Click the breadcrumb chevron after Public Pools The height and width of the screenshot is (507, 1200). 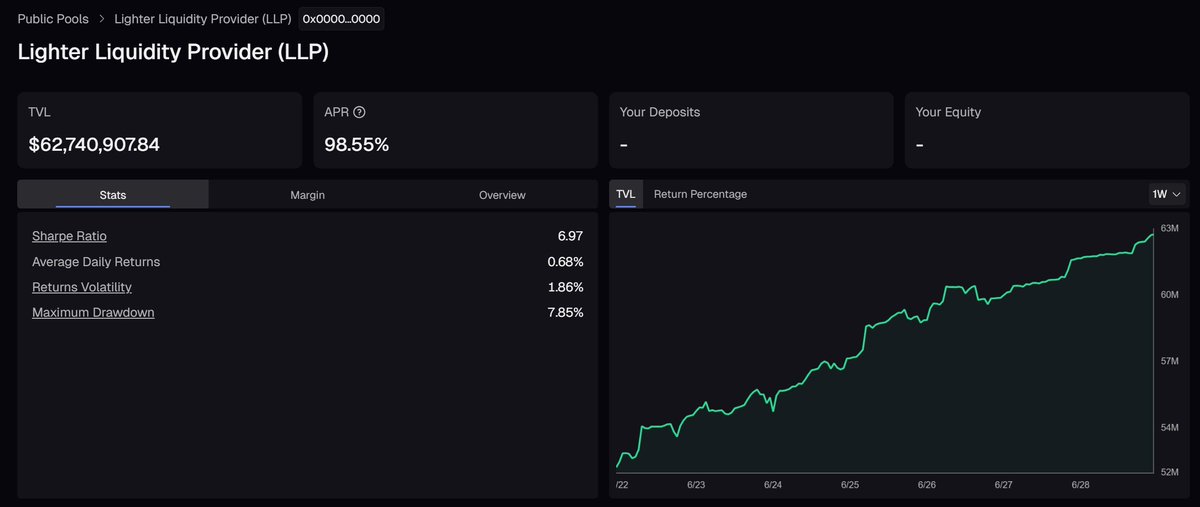pyautogui.click(x=101, y=19)
